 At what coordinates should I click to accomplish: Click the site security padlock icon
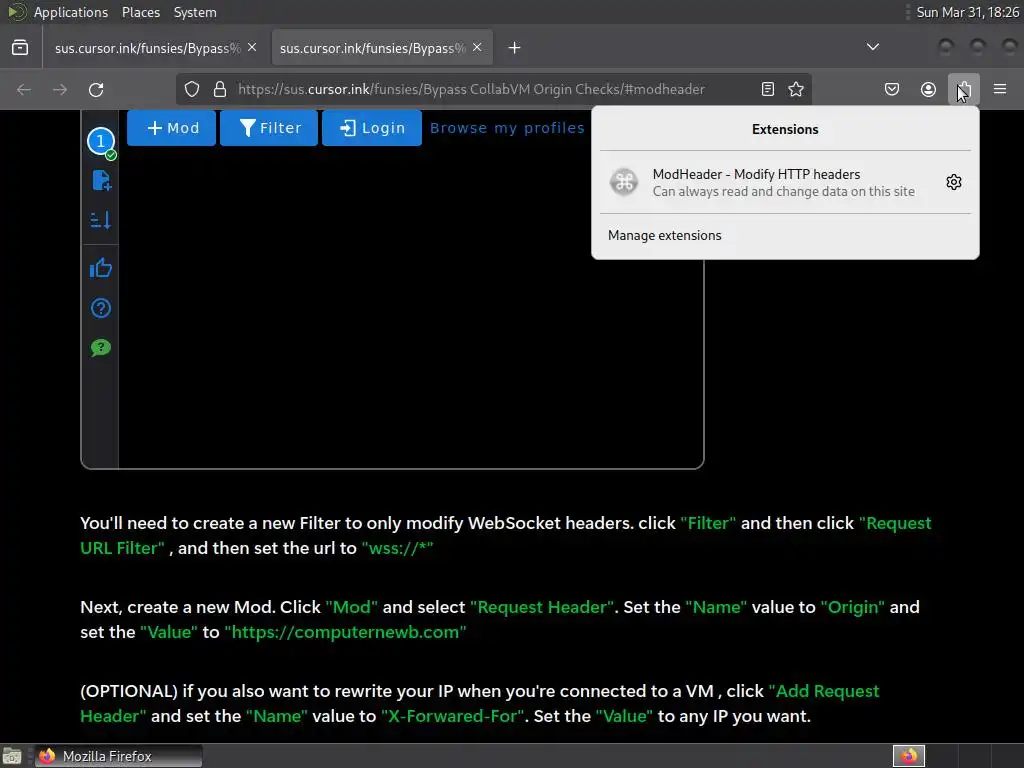coord(220,89)
